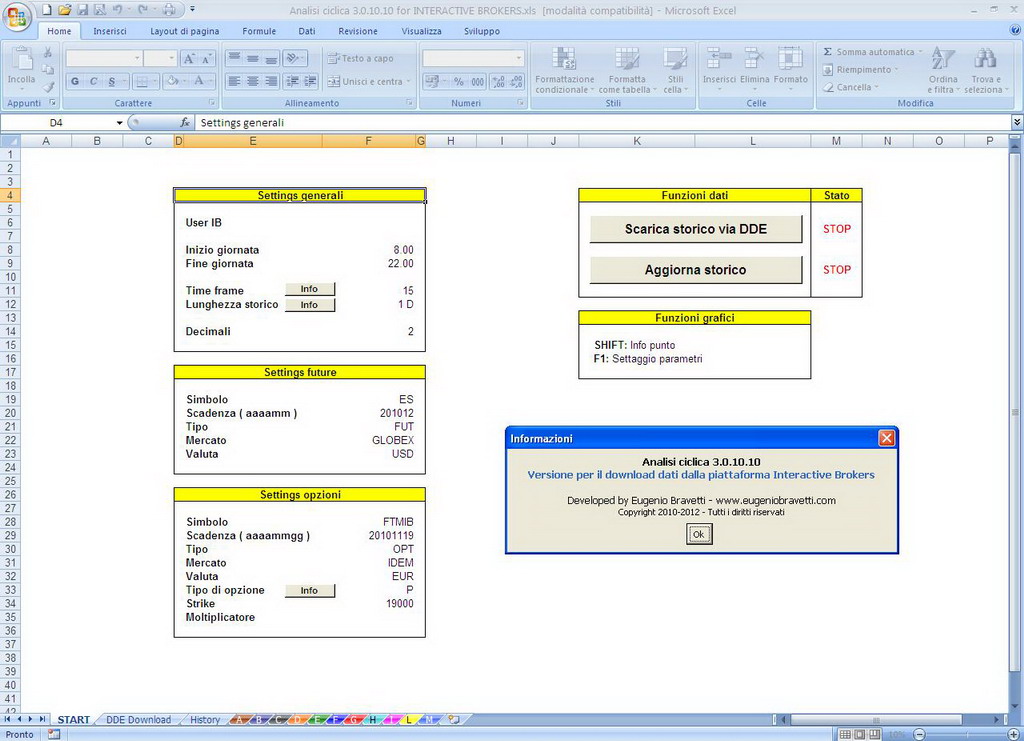Click the zoom out minus button
The image size is (1024, 741).
(919, 734)
